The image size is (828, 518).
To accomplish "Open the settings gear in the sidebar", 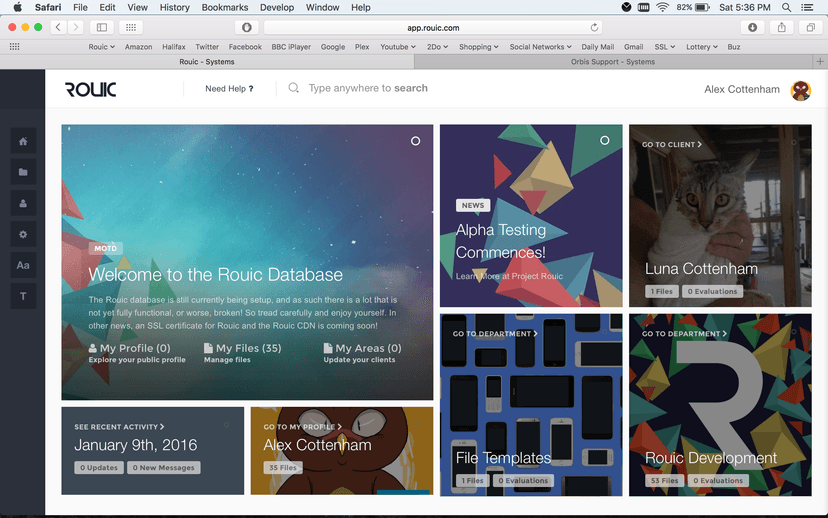I will pos(23,234).
